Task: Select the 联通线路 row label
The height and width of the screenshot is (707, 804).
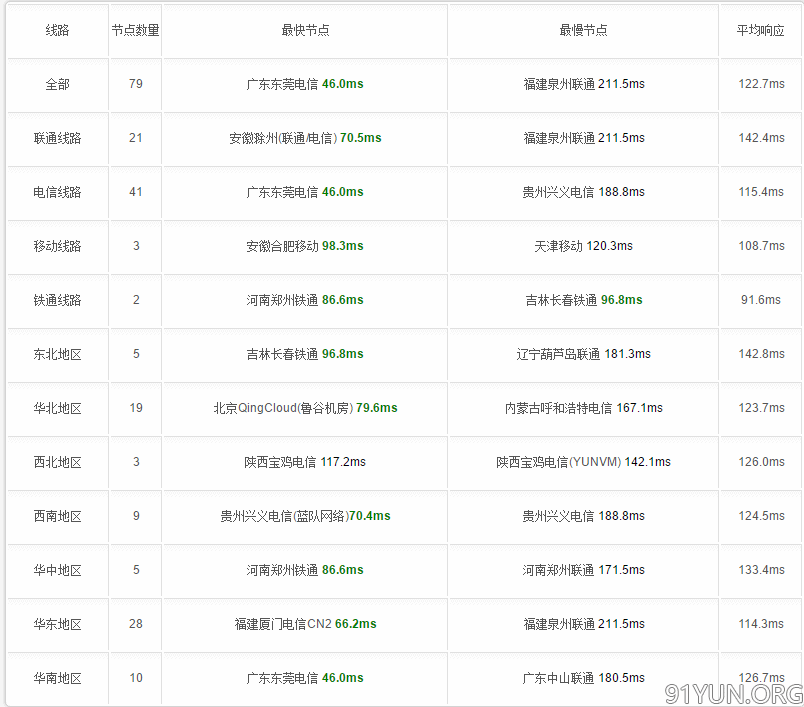Action: click(x=57, y=138)
